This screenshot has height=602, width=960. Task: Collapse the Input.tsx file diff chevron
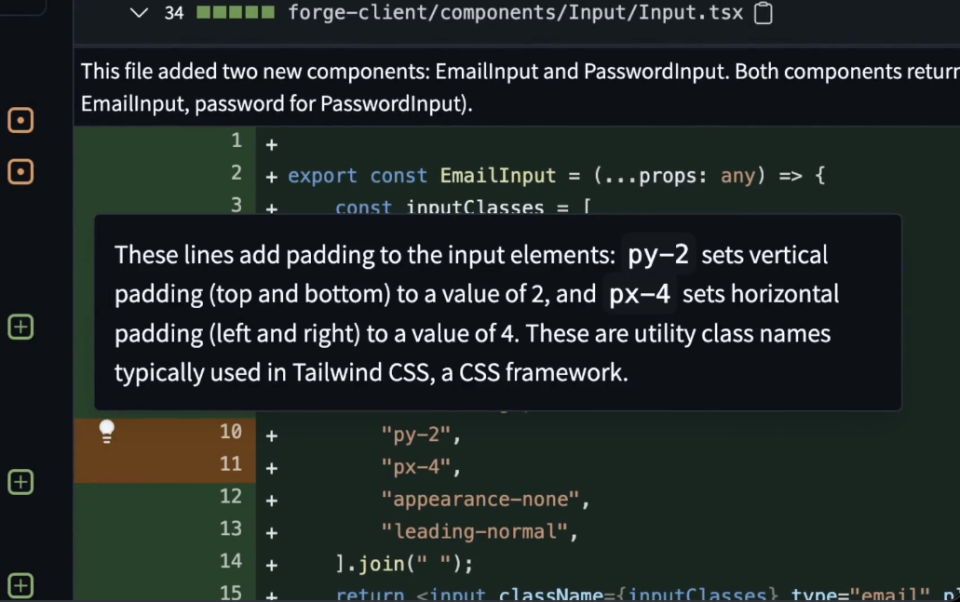(x=139, y=13)
